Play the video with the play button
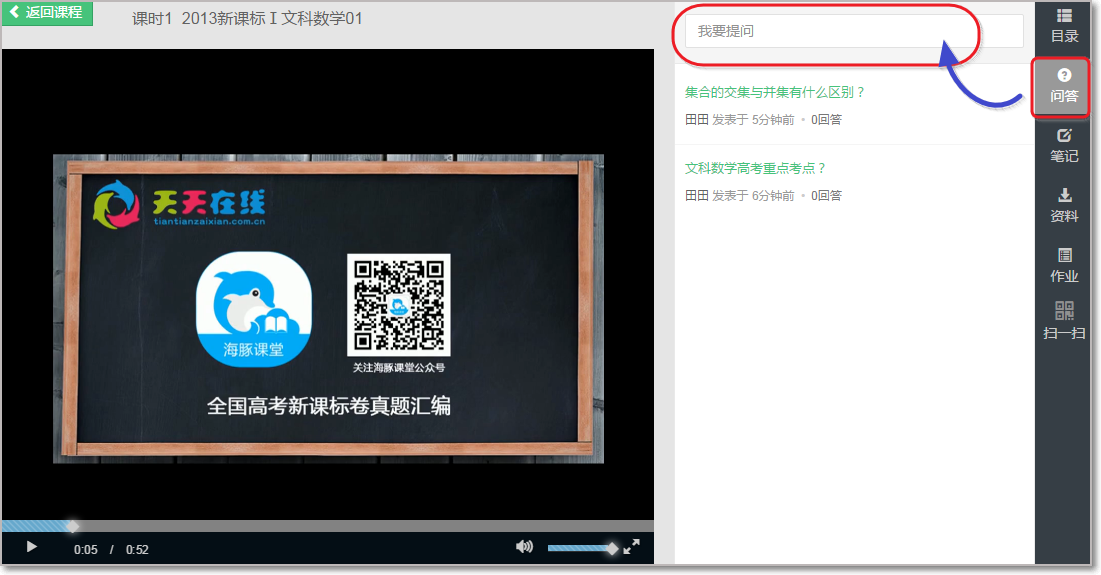The image size is (1101, 575). 32,547
